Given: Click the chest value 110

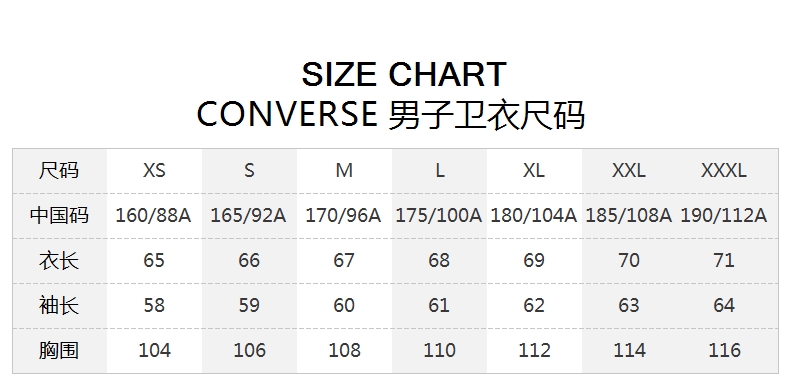Looking at the screenshot, I should point(439,350).
